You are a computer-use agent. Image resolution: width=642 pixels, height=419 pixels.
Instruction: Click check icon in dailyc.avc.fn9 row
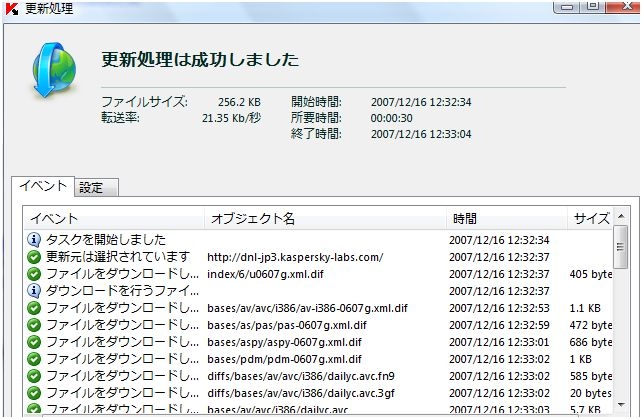point(34,376)
